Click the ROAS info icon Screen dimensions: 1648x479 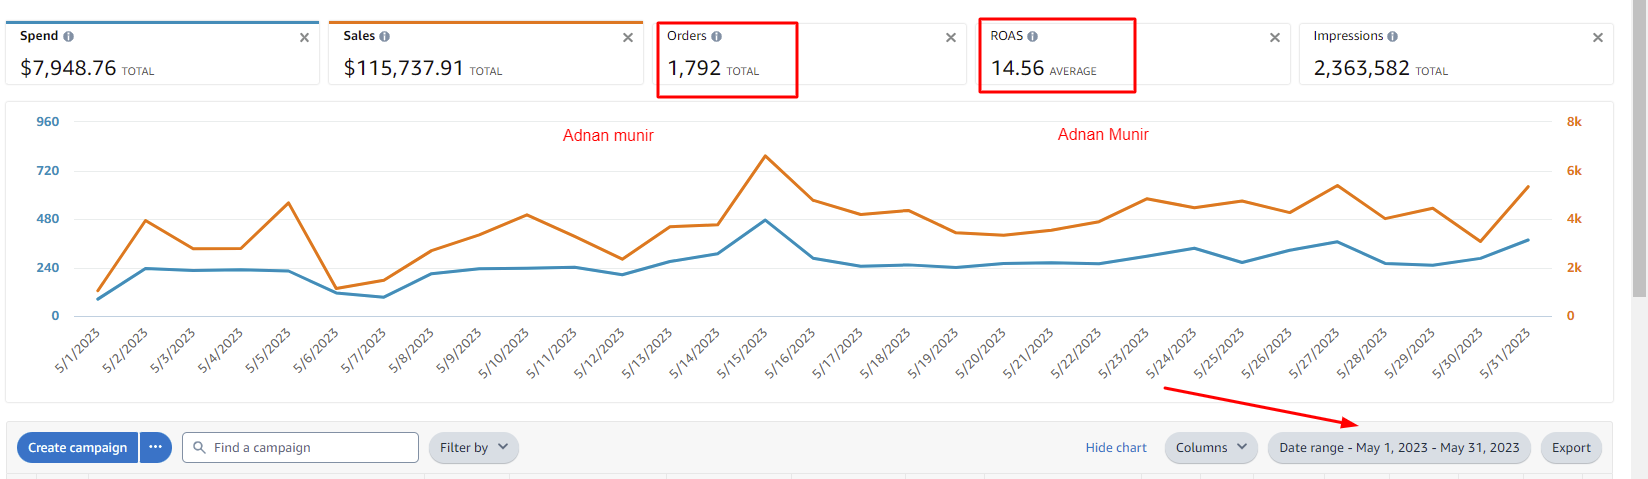(1033, 36)
